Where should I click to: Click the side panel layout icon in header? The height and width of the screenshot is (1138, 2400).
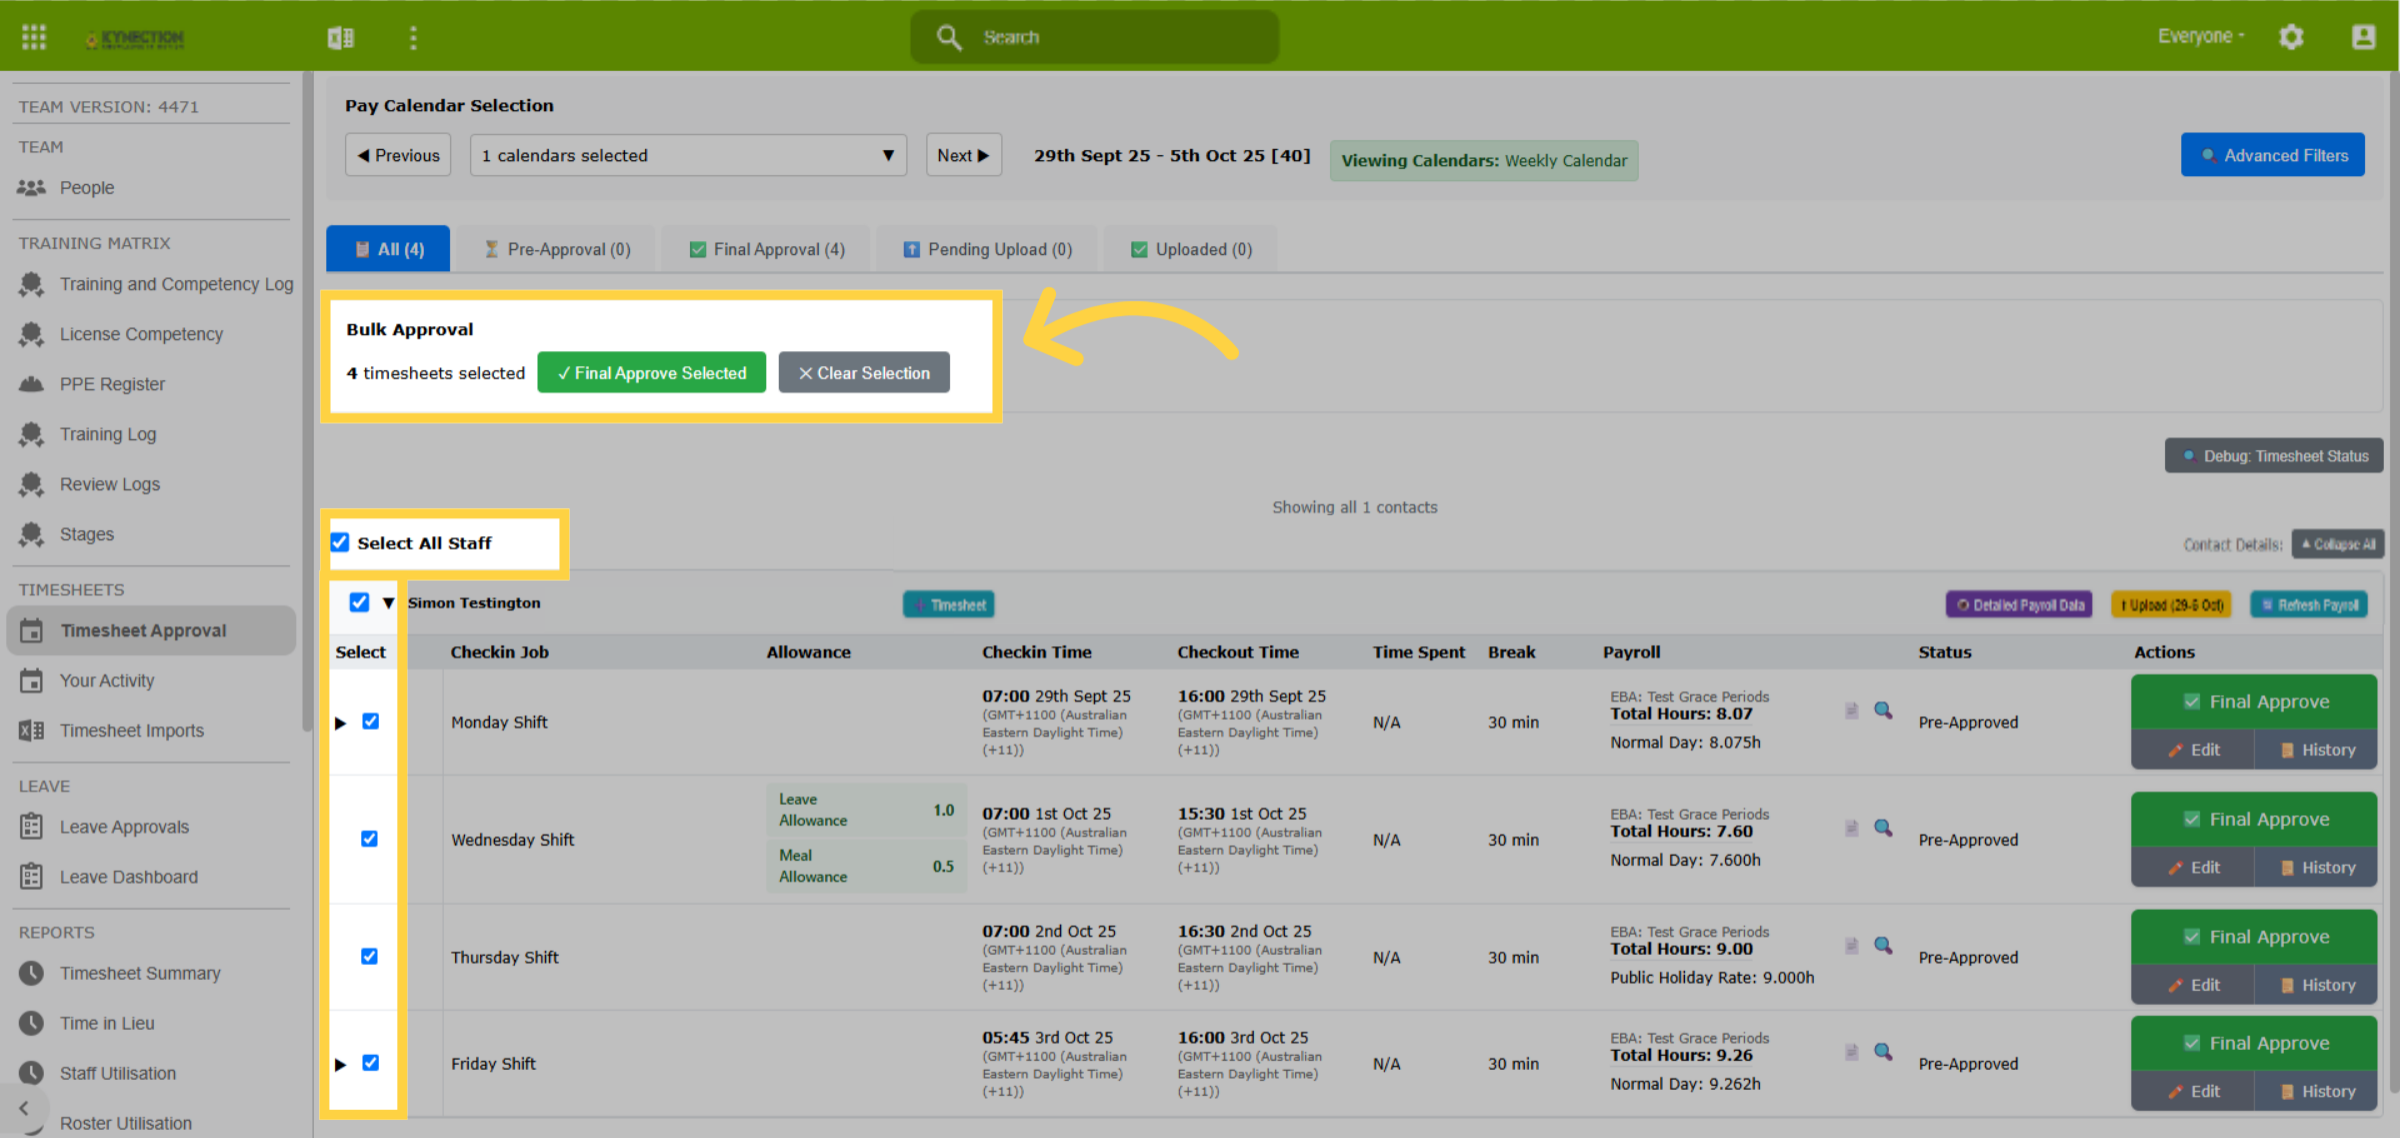tap(340, 37)
